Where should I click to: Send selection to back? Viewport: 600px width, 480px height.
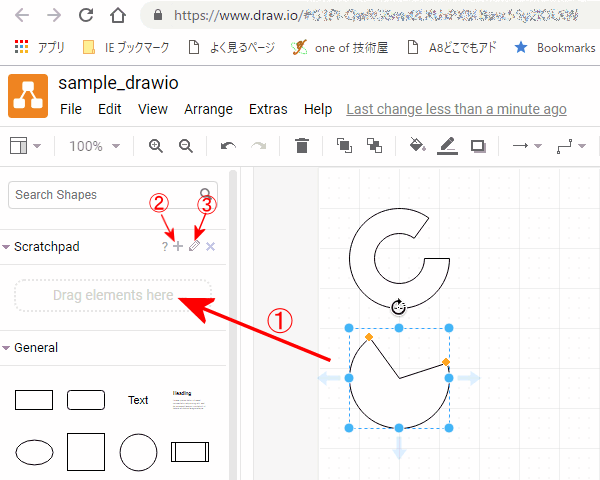(x=375, y=146)
